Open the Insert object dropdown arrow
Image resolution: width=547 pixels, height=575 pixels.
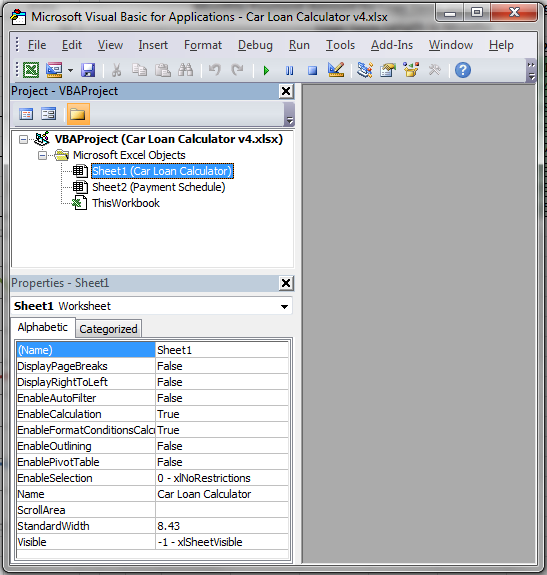coord(70,70)
